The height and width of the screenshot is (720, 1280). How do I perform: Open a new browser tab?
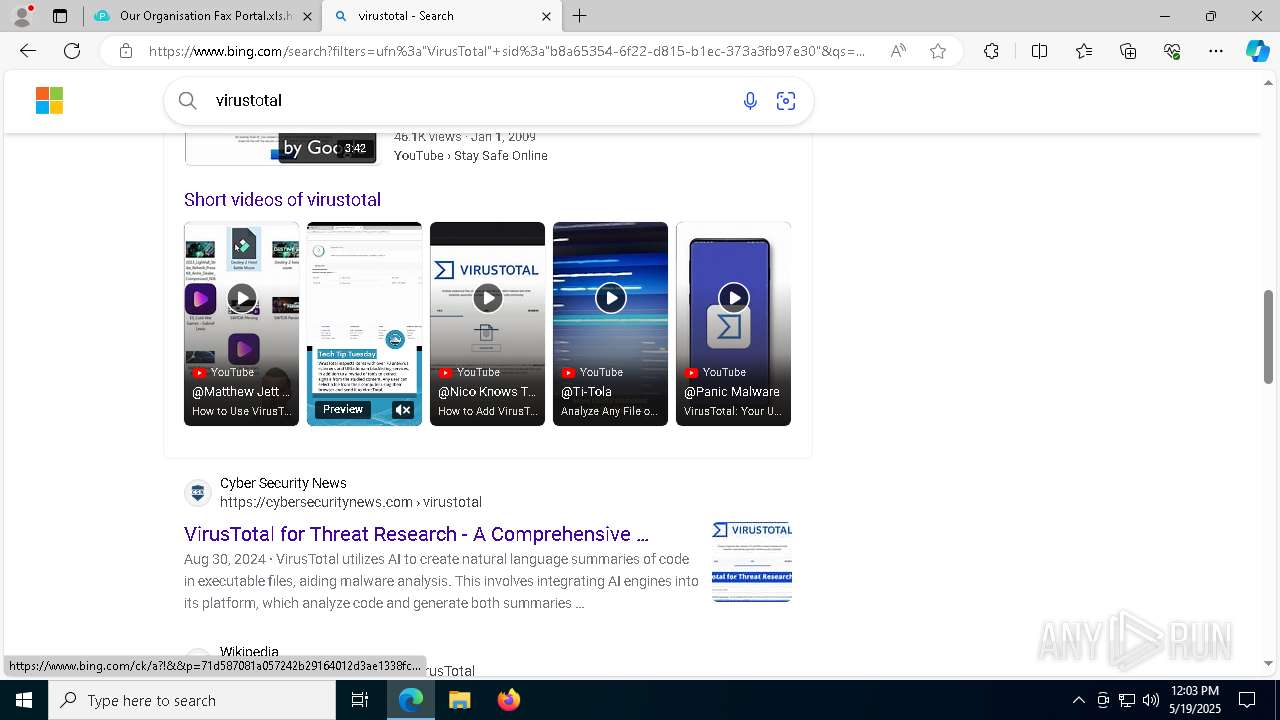coord(580,16)
